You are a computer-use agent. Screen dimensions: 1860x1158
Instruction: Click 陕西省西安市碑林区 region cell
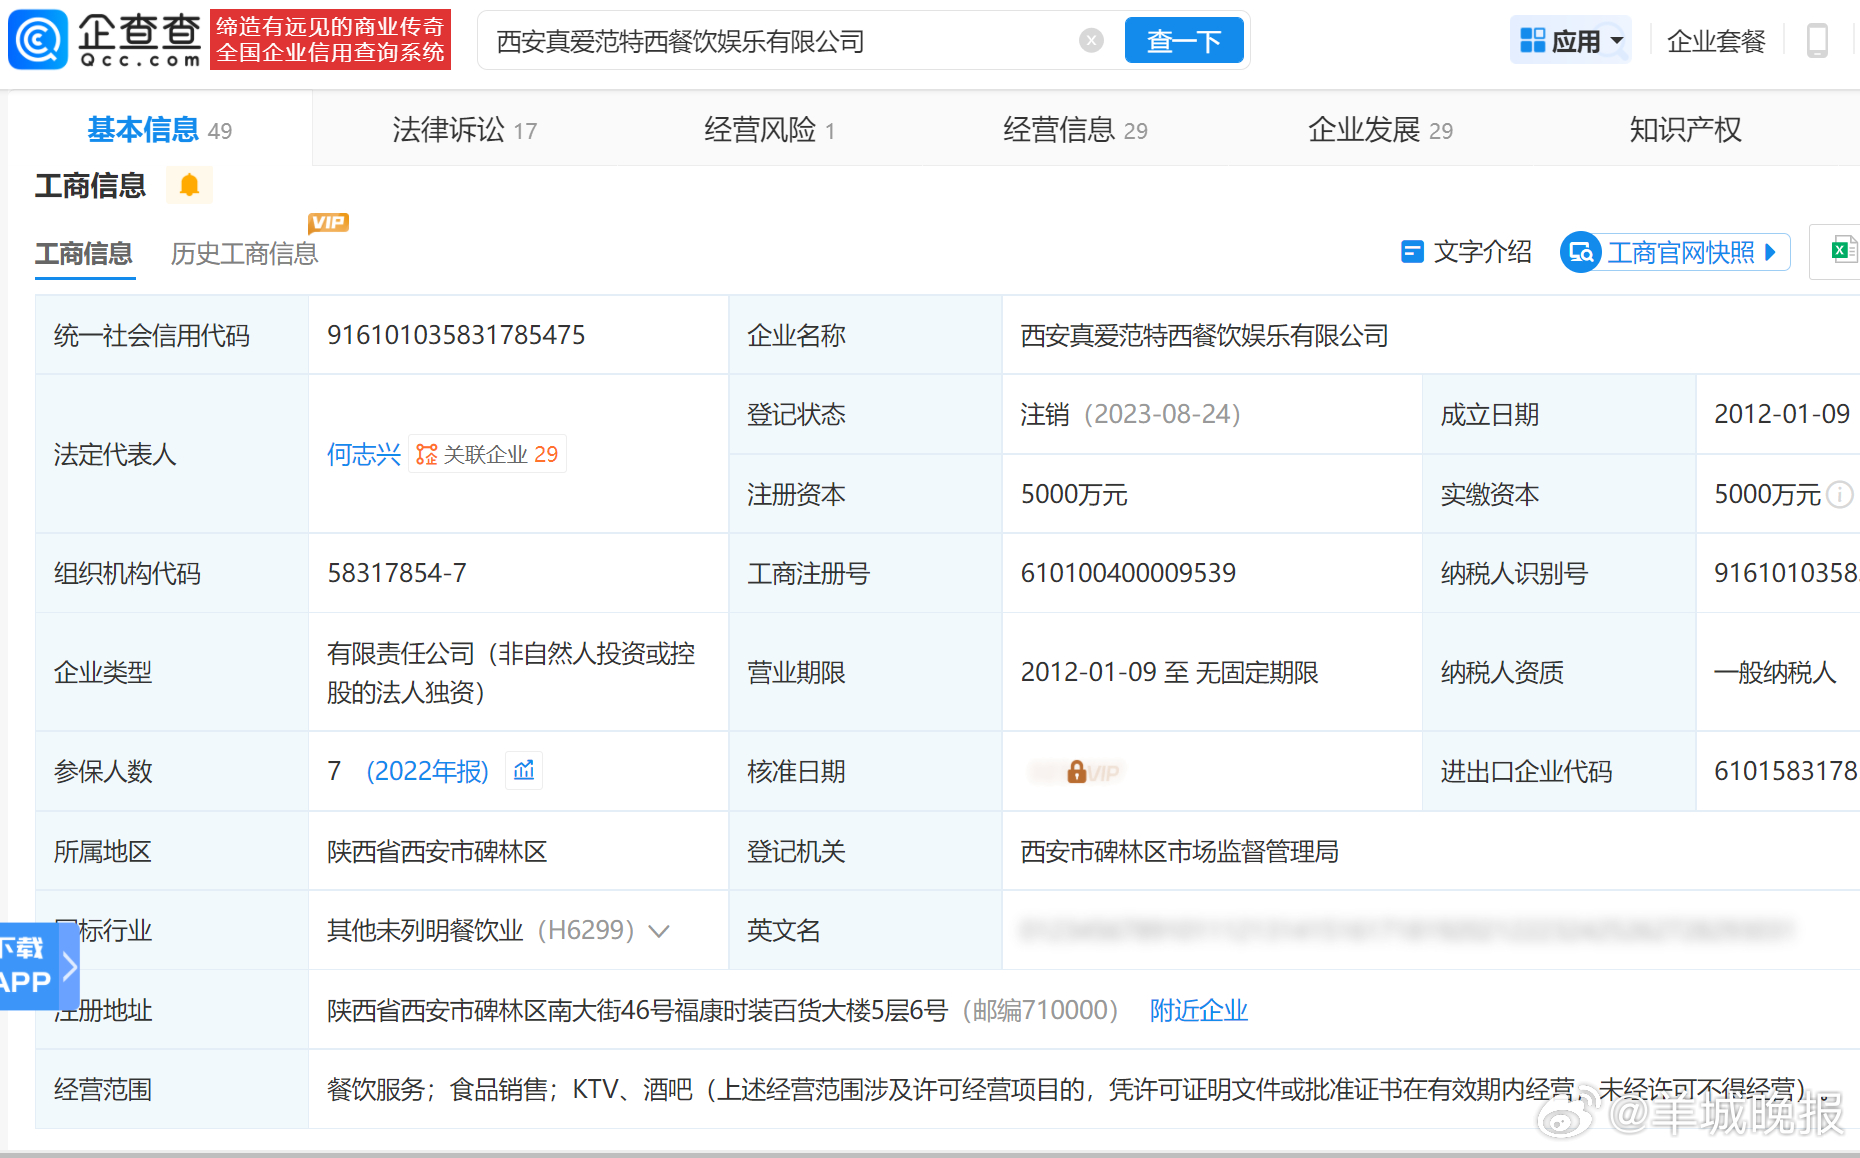437,851
